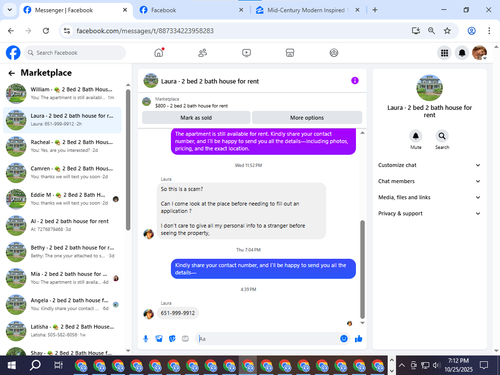500x375 pixels.
Task: Open the emoji picker in message box
Action: pyautogui.click(x=344, y=339)
